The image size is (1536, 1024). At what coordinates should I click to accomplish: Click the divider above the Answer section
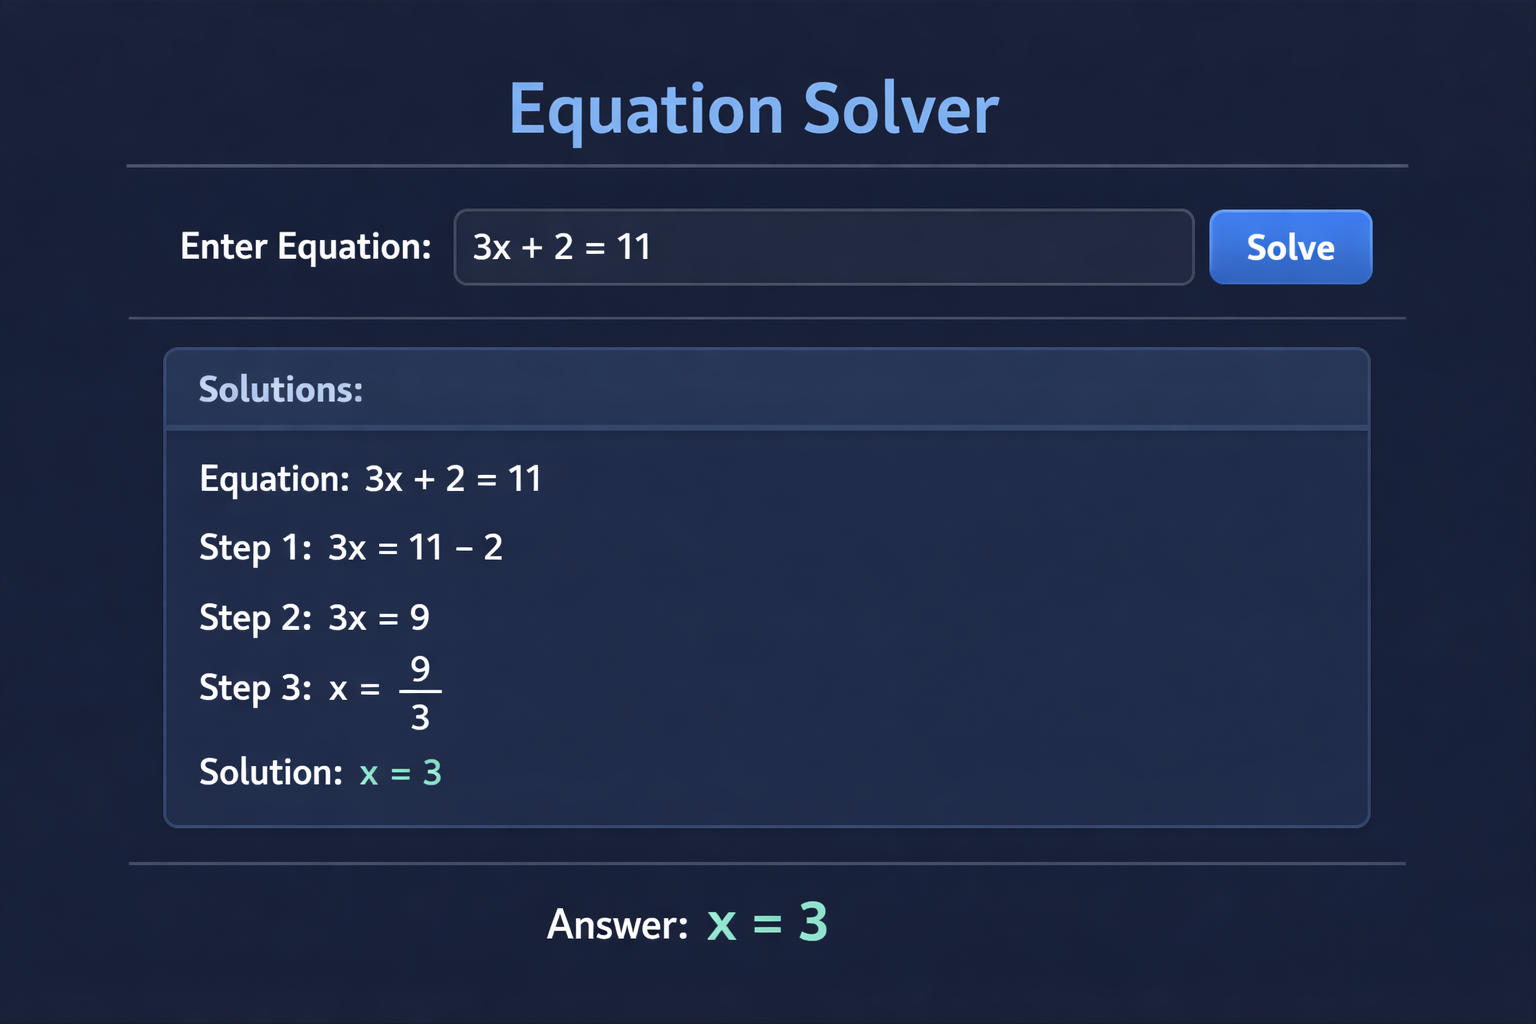click(x=766, y=863)
